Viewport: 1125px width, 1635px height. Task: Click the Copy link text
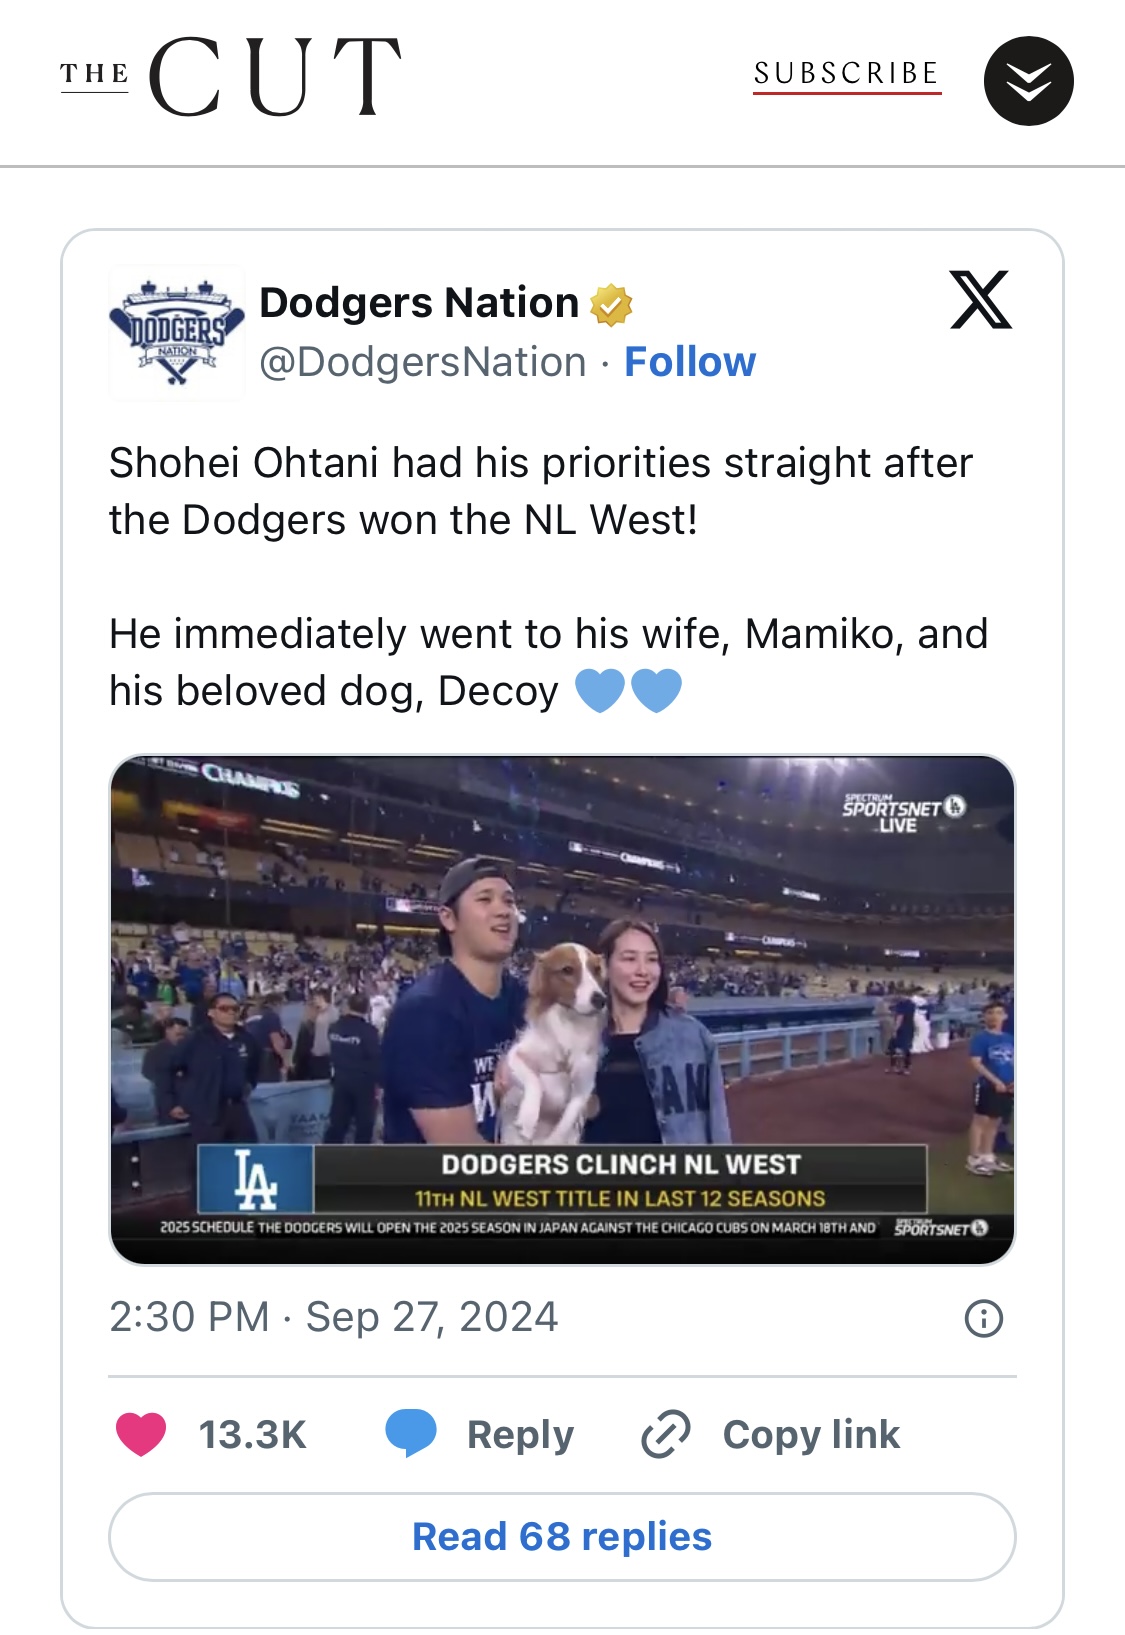(x=811, y=1435)
